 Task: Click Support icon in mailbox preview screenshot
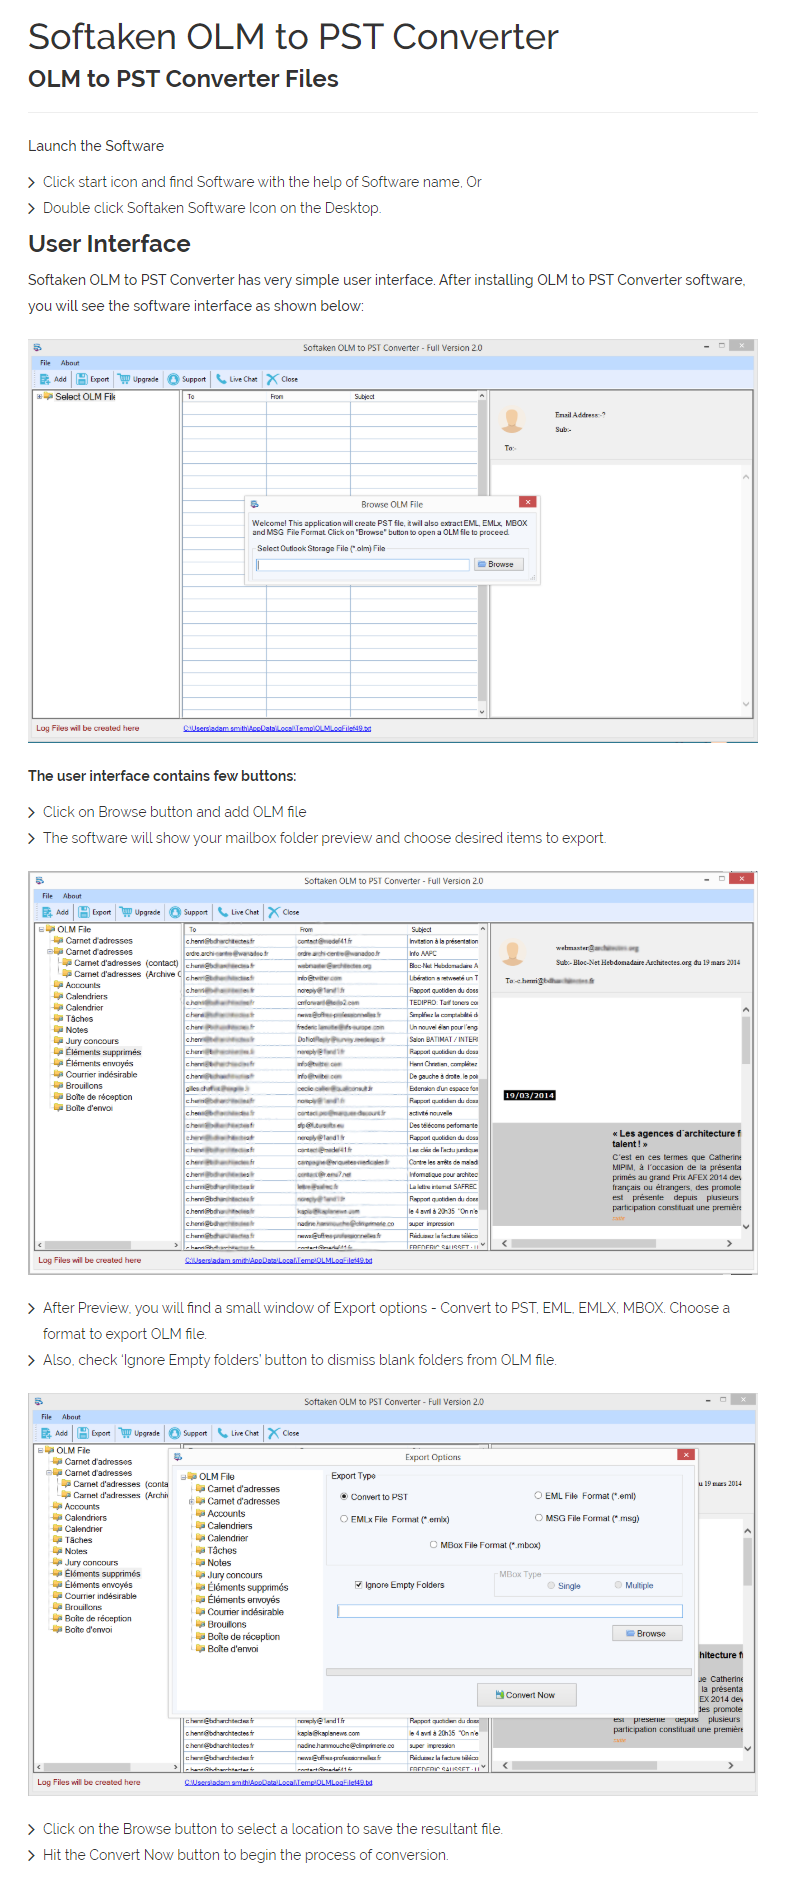(175, 912)
